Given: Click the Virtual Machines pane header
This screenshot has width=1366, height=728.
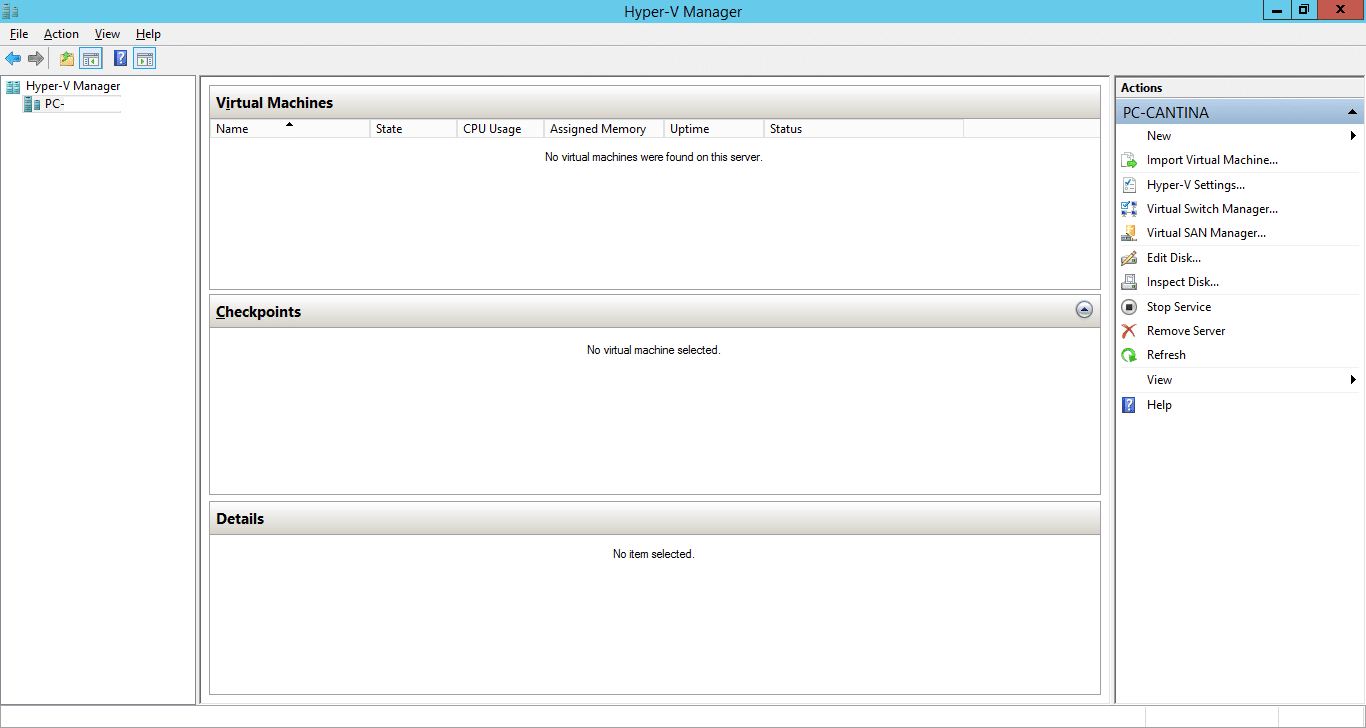Looking at the screenshot, I should click(x=655, y=102).
